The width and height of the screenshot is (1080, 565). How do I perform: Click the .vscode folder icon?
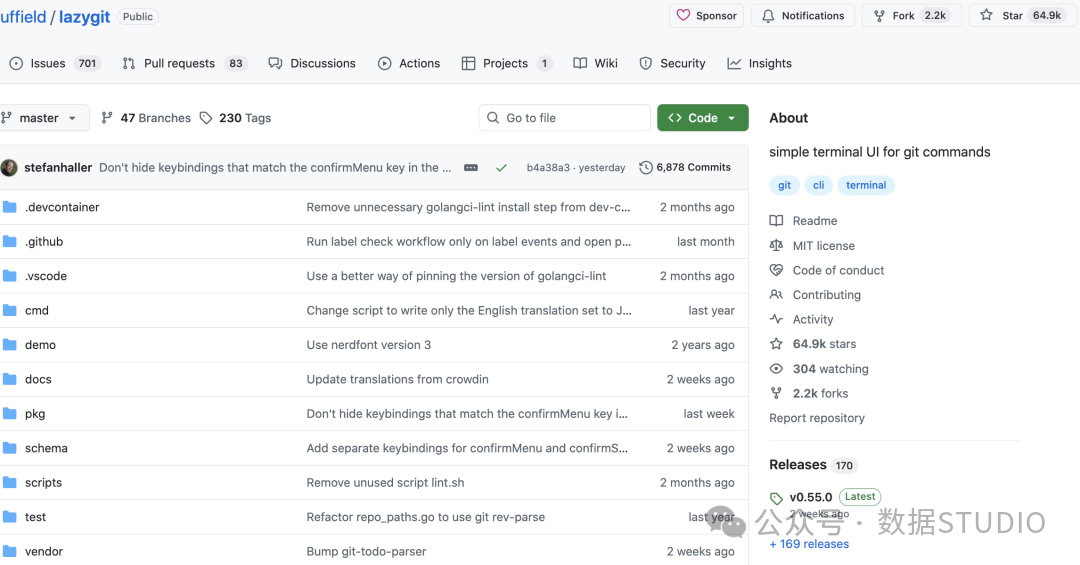[x=10, y=276]
